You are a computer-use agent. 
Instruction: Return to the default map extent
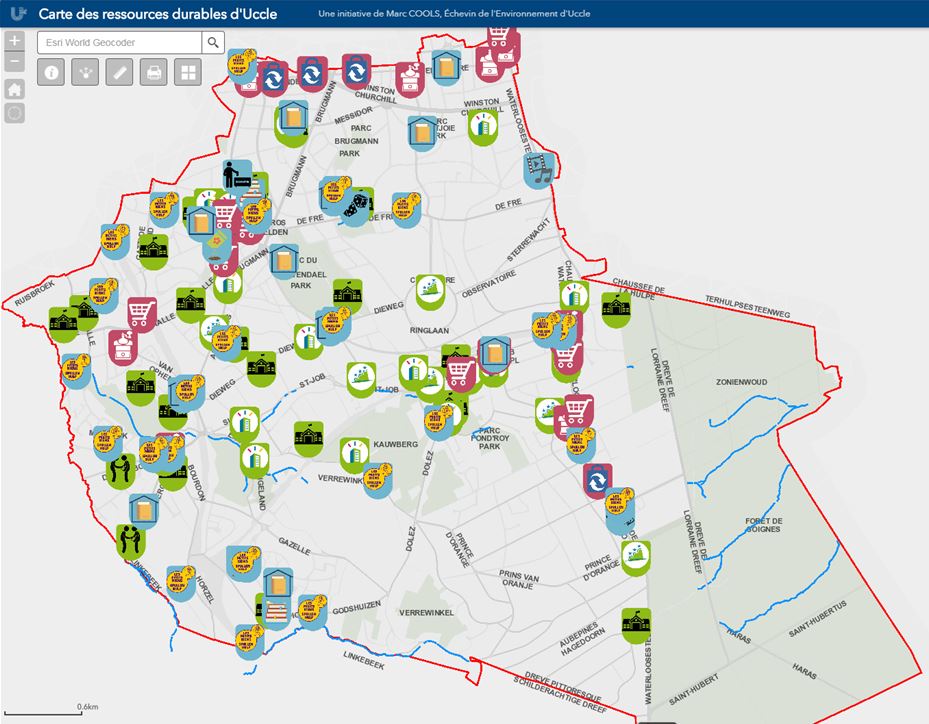[14, 89]
